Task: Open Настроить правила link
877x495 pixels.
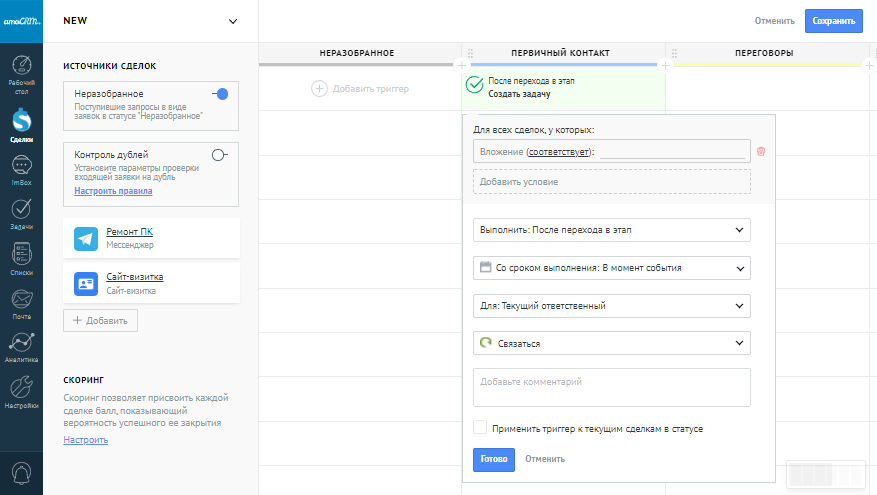Action: (113, 191)
